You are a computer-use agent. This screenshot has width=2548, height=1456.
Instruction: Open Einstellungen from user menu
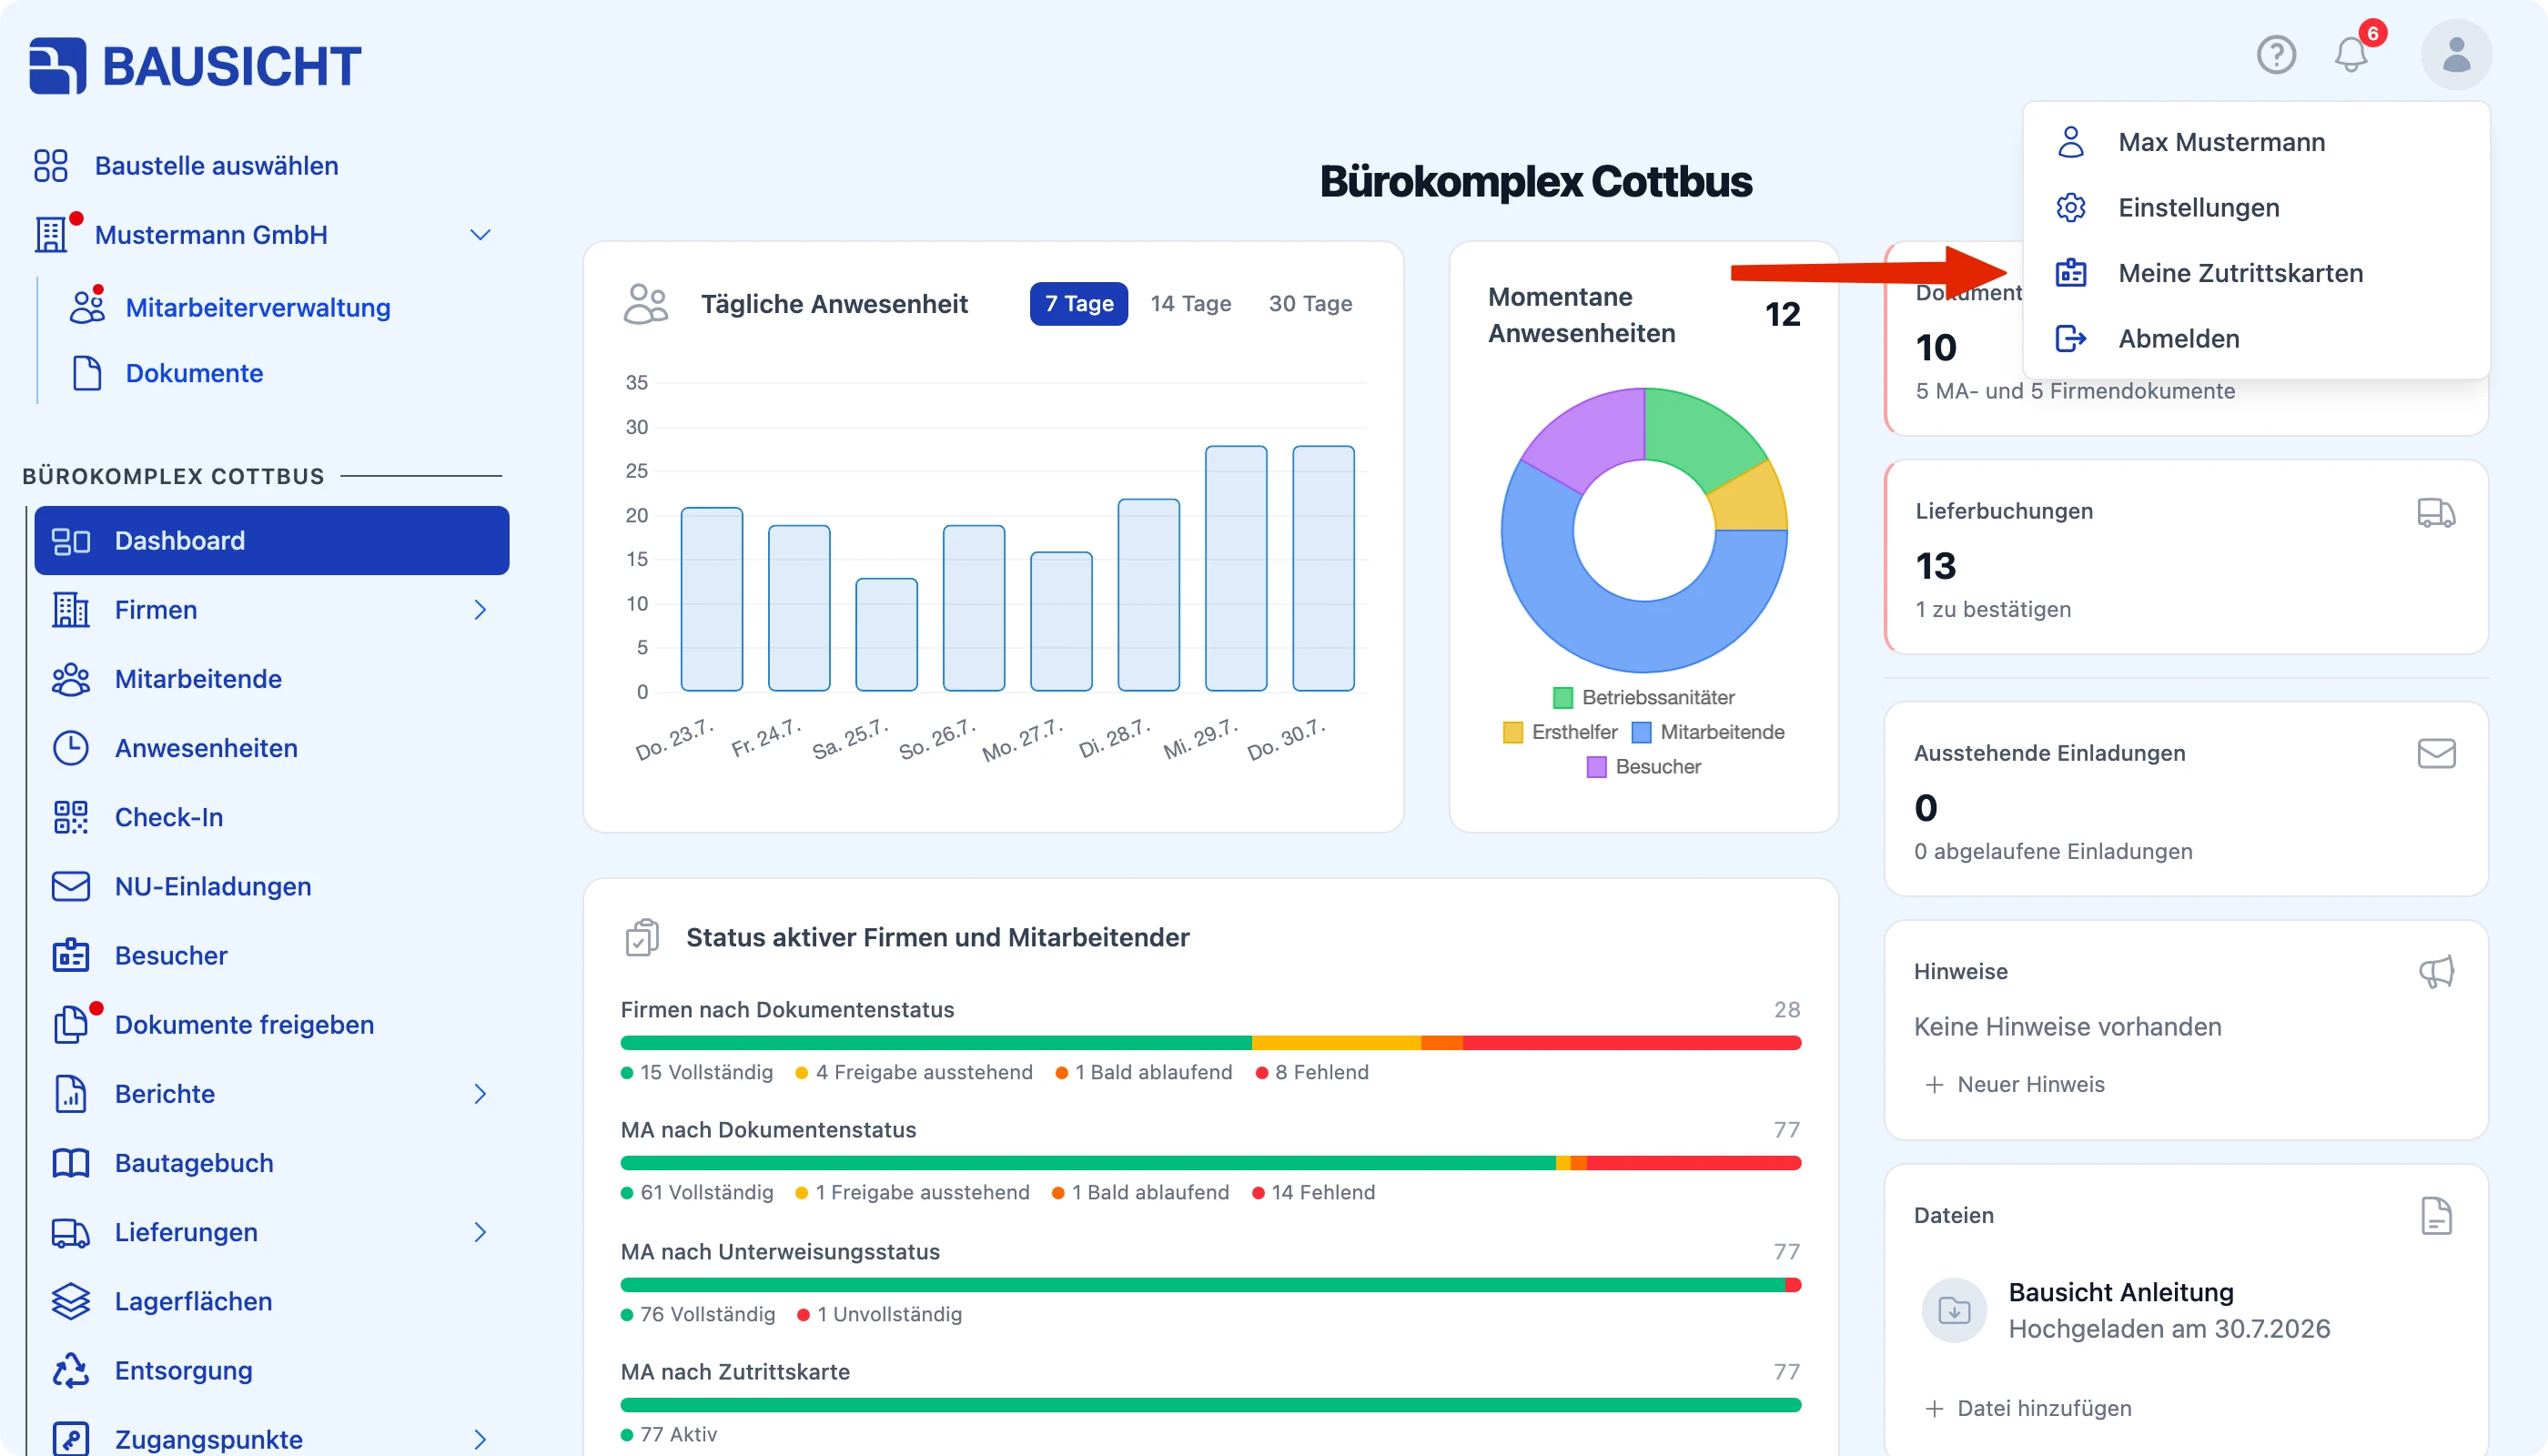click(2256, 208)
